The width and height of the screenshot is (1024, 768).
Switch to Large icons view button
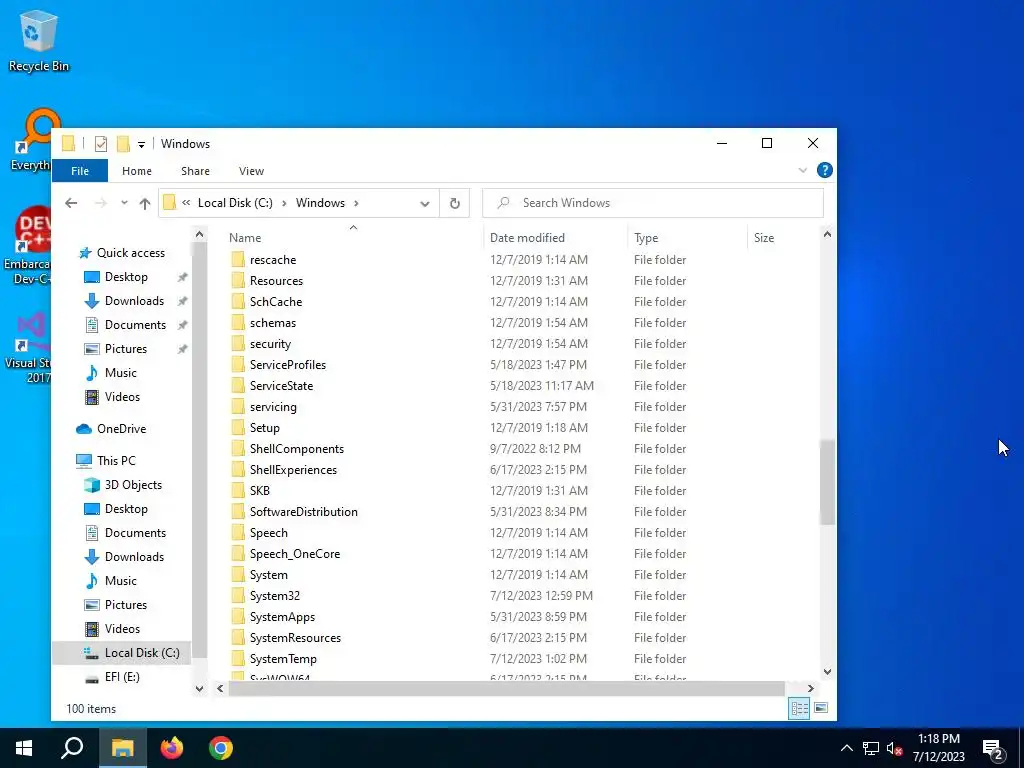tap(821, 709)
